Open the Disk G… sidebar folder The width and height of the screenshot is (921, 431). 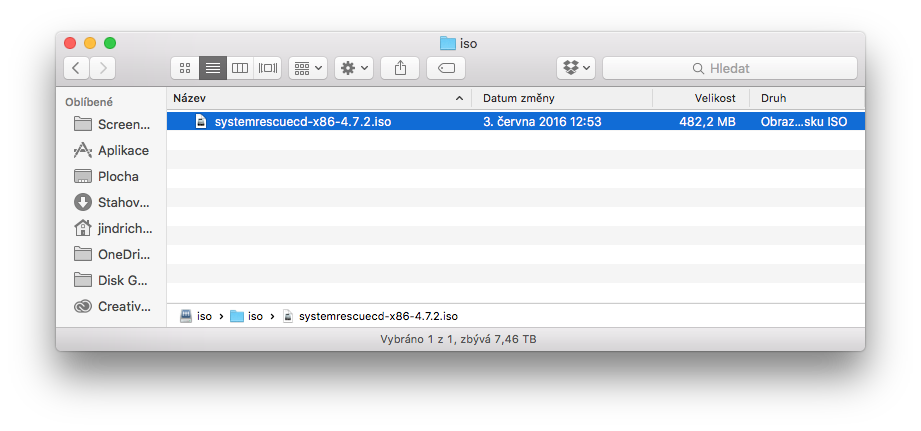click(x=112, y=280)
